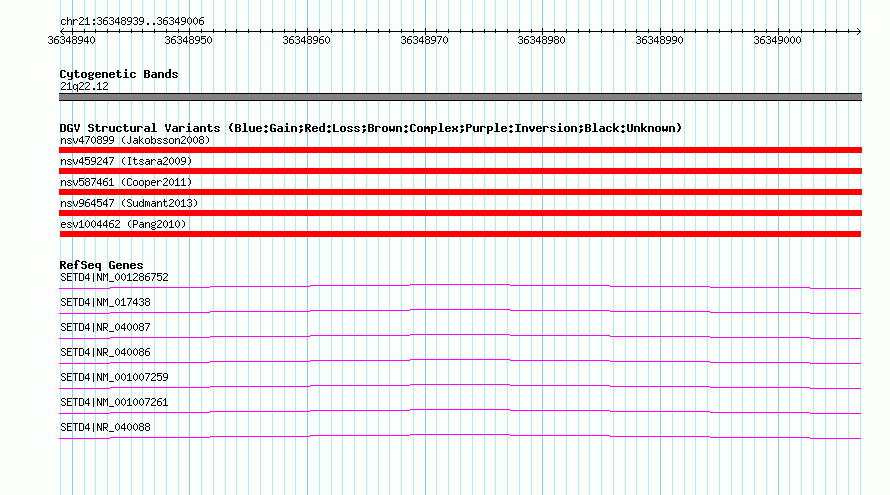Click the red bar under nsv587461

tap(460, 192)
